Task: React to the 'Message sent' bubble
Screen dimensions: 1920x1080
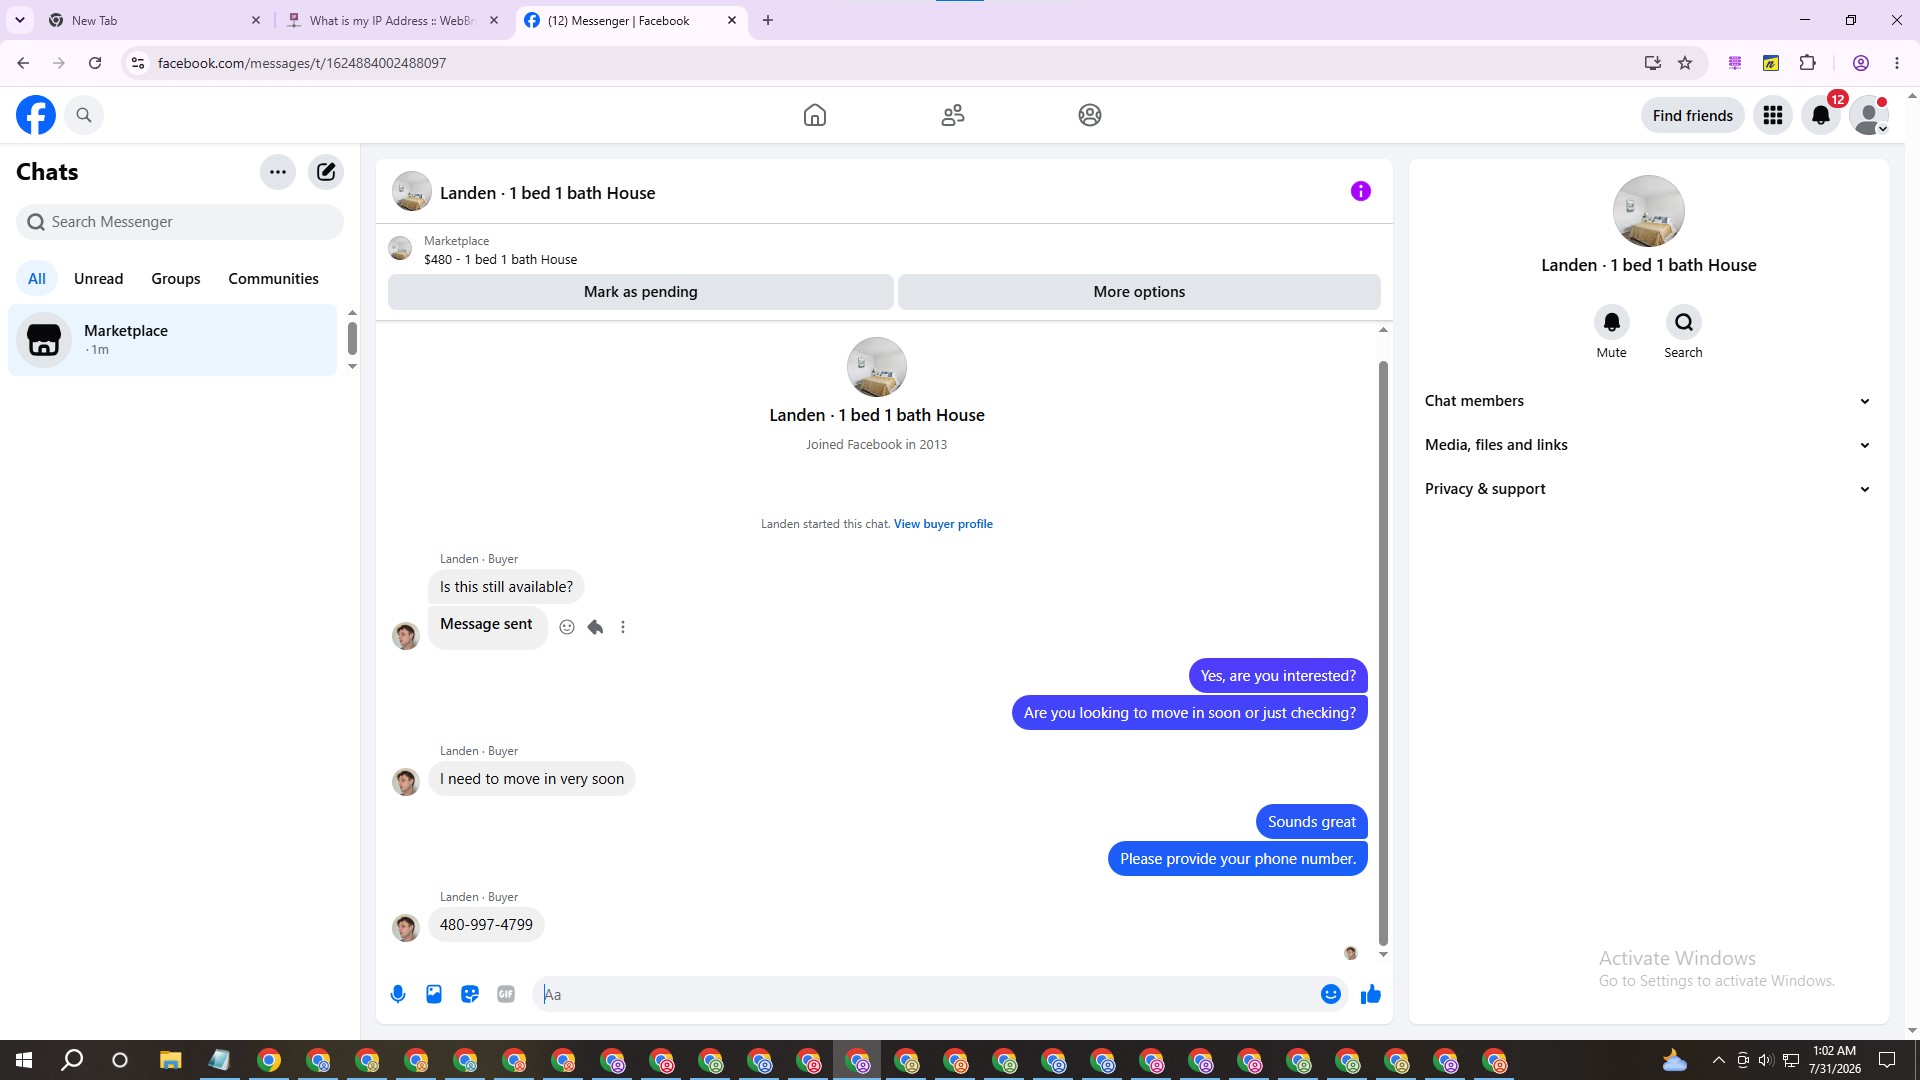Action: coord(567,627)
